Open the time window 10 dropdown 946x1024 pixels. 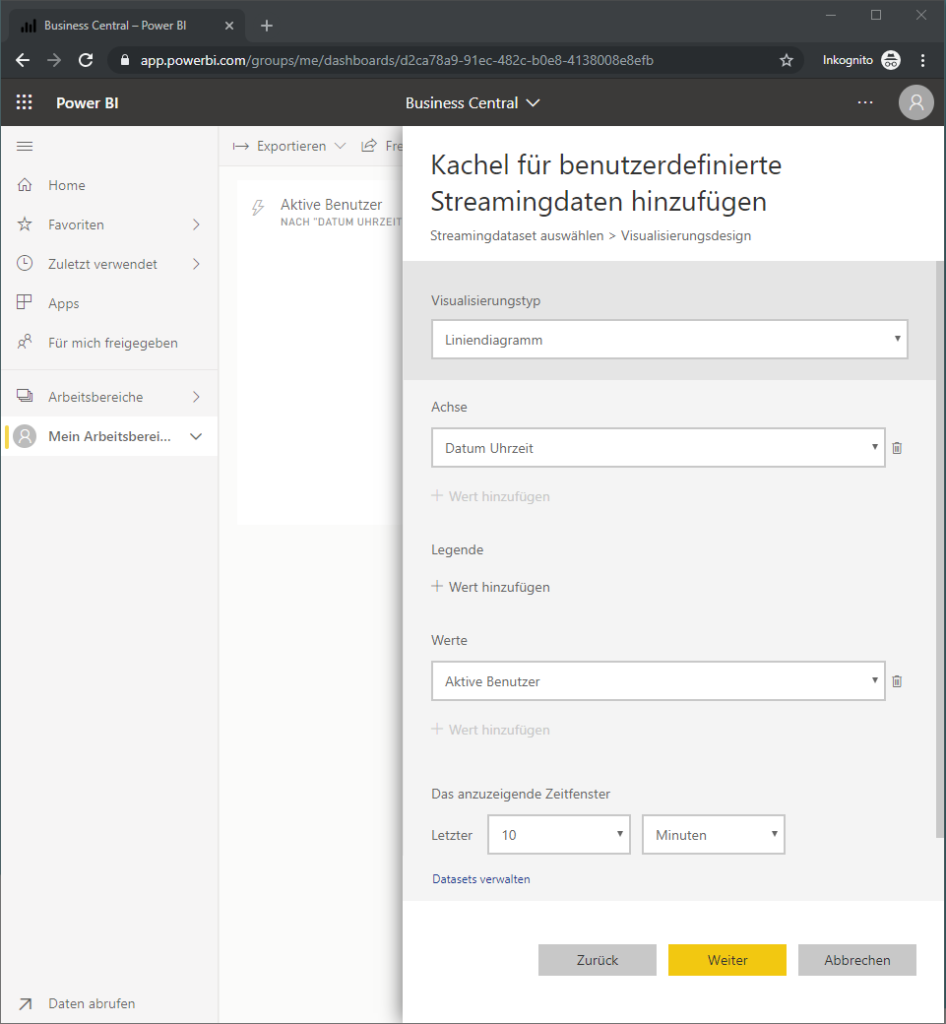(x=559, y=835)
